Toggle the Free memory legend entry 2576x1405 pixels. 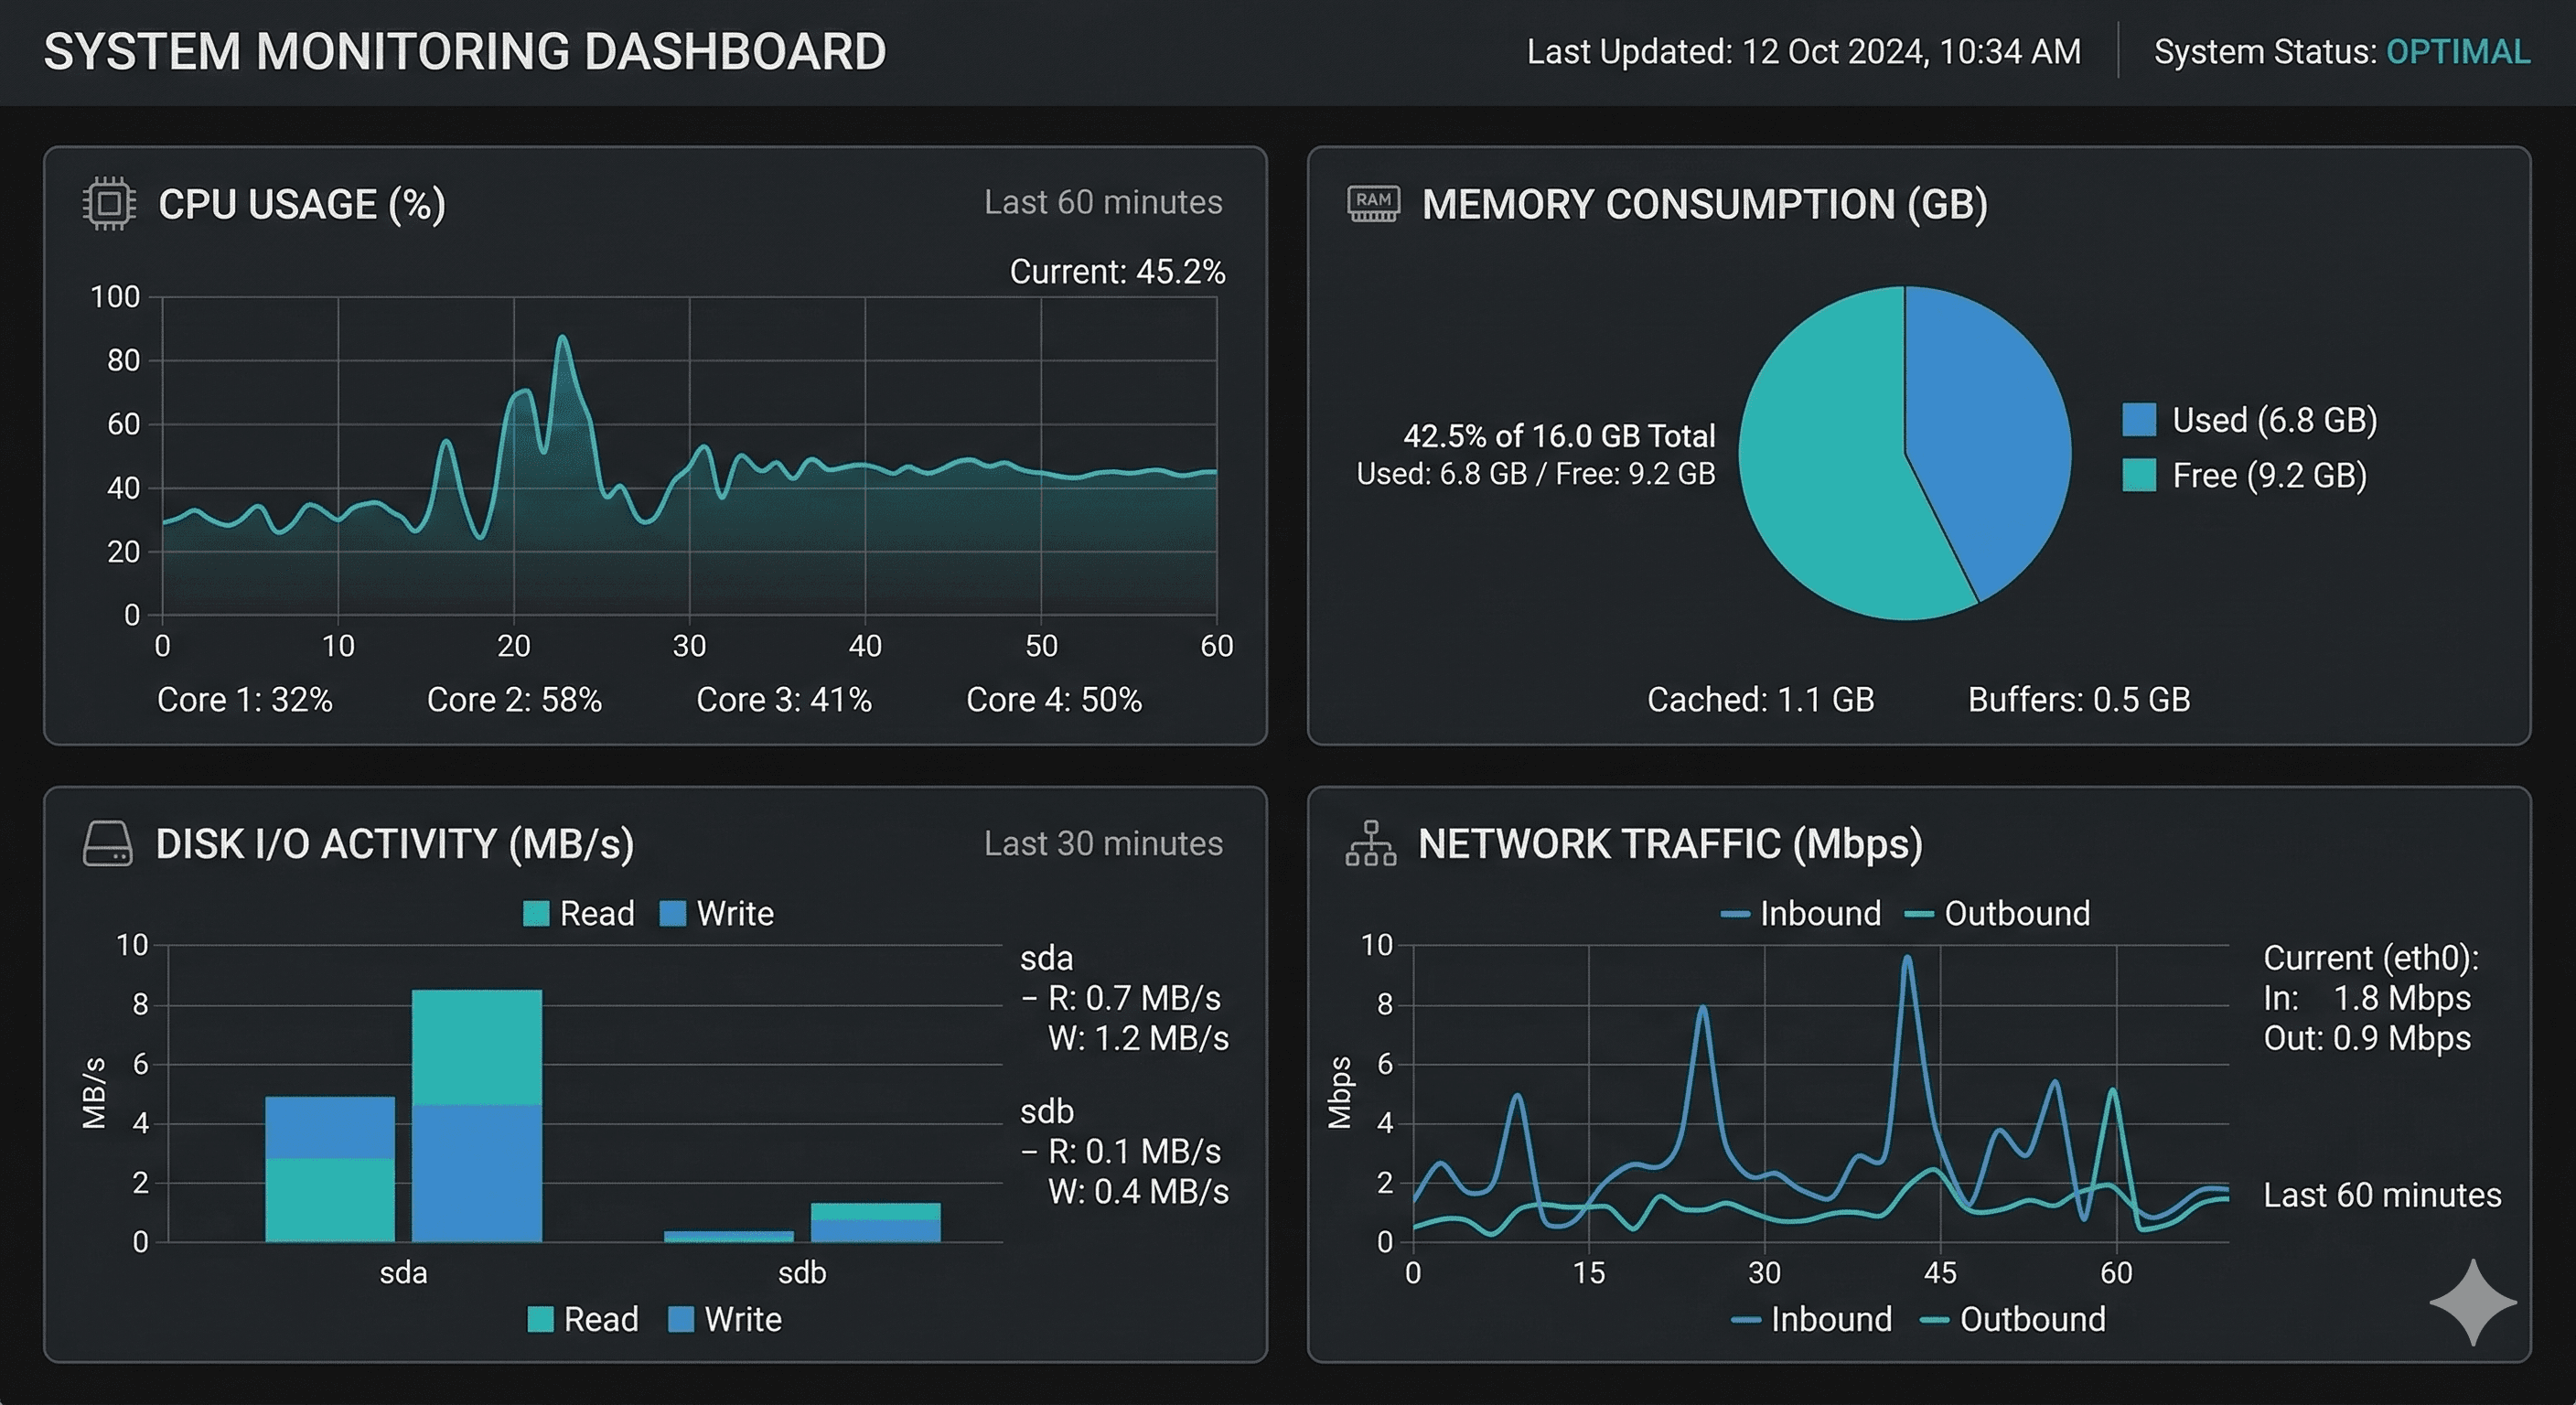point(2243,475)
